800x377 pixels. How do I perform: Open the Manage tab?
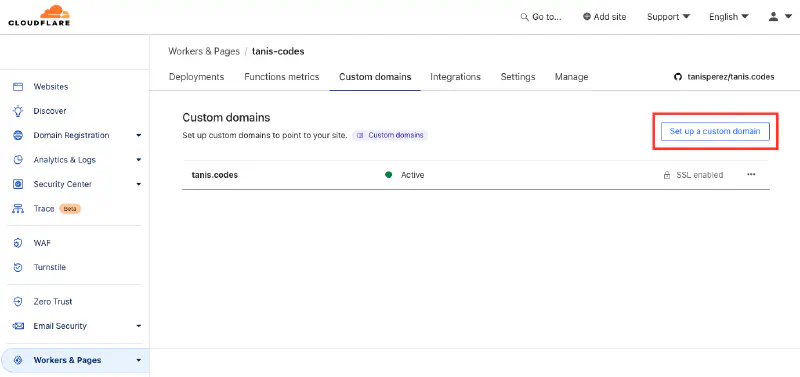[x=571, y=77]
